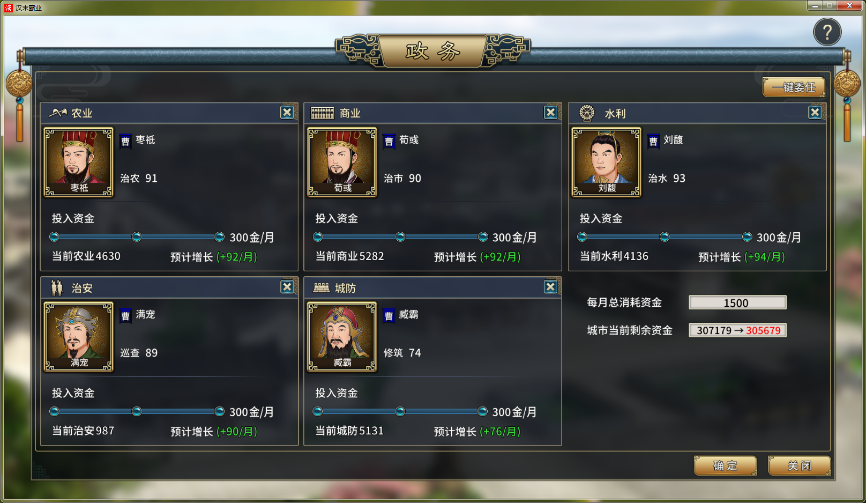The width and height of the screenshot is (866, 503).
Task: Set commerce funding slider to minimum notch
Action: click(x=318, y=237)
